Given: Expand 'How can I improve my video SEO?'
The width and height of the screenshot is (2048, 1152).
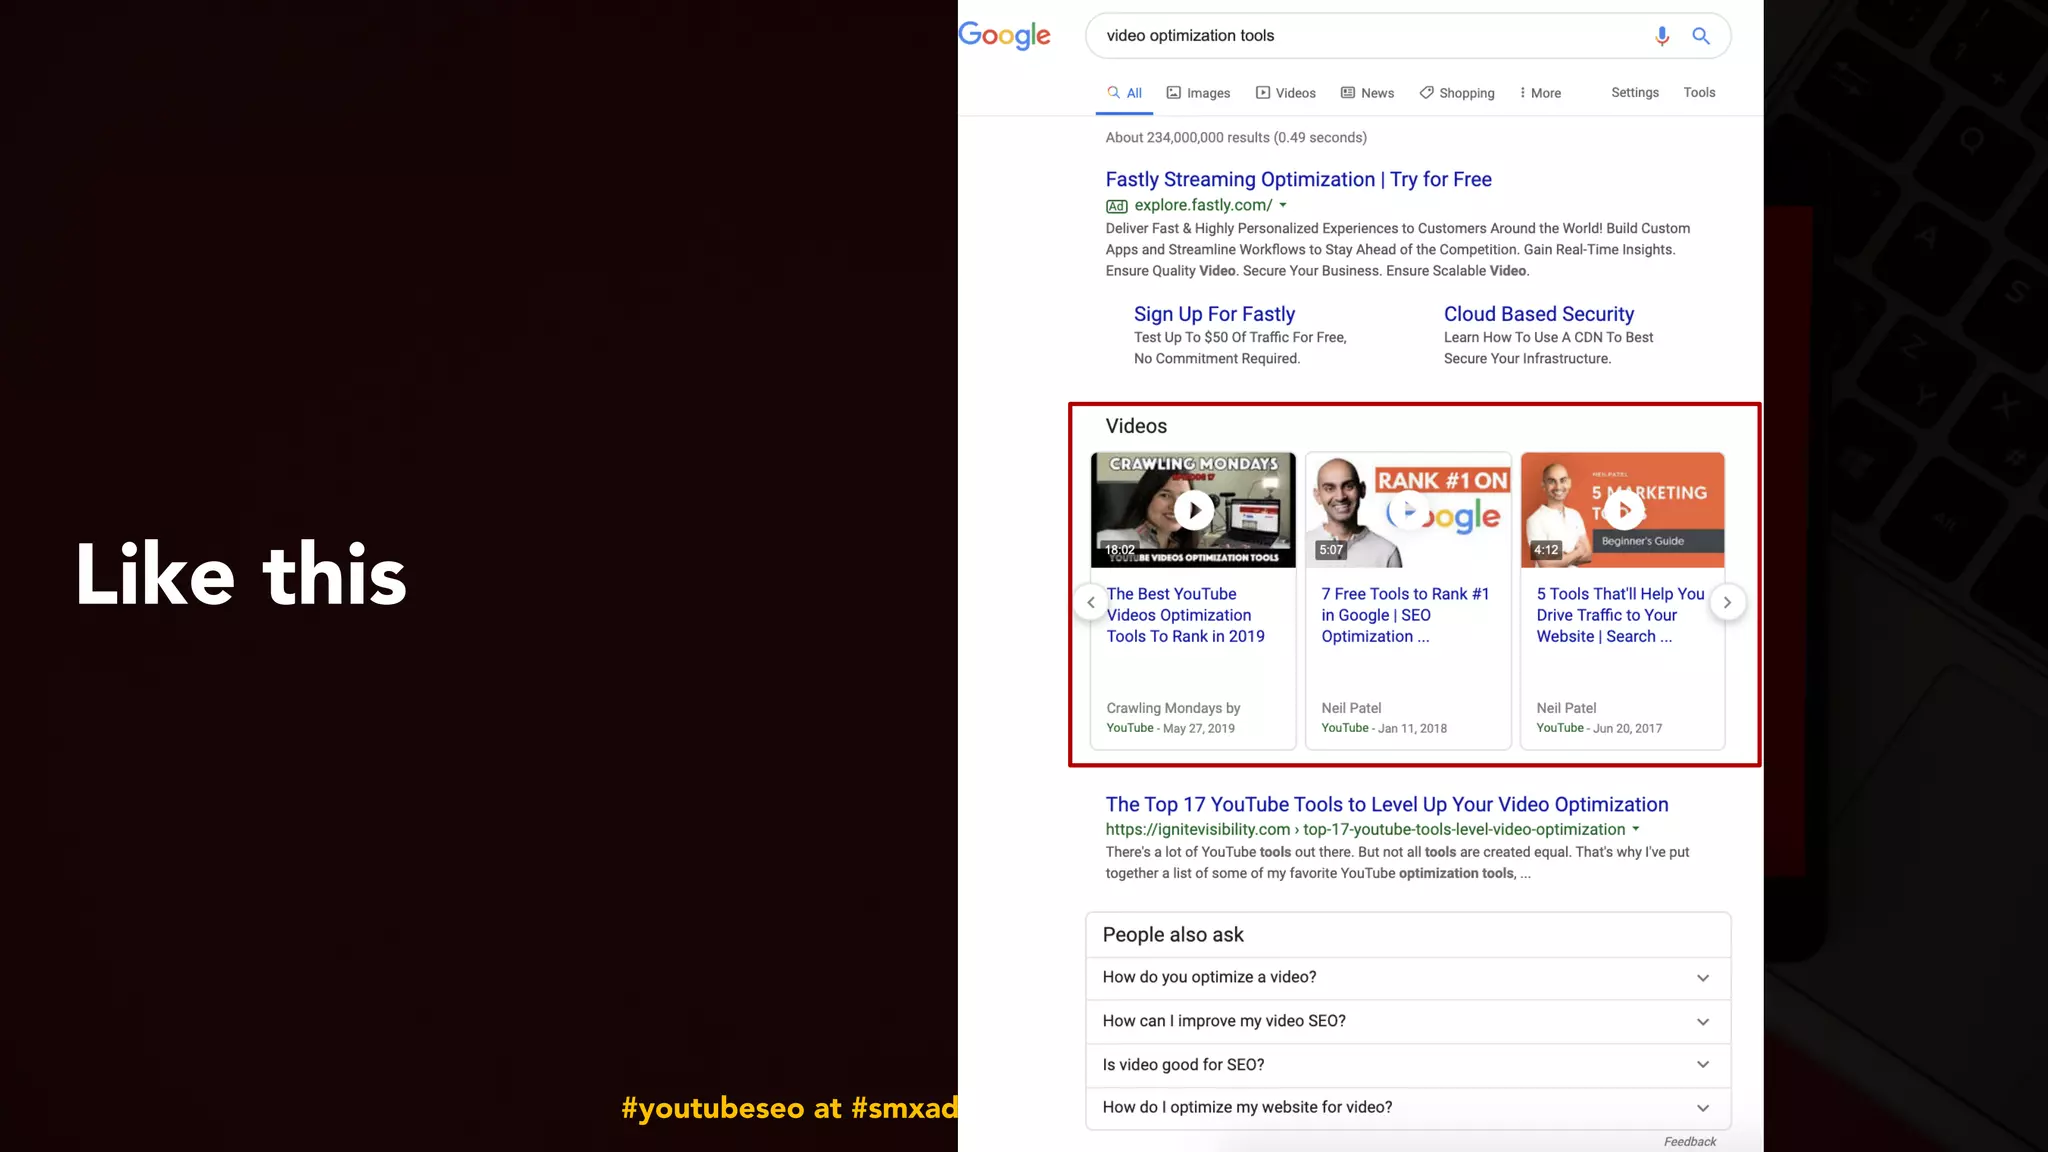Looking at the screenshot, I should point(1702,1021).
